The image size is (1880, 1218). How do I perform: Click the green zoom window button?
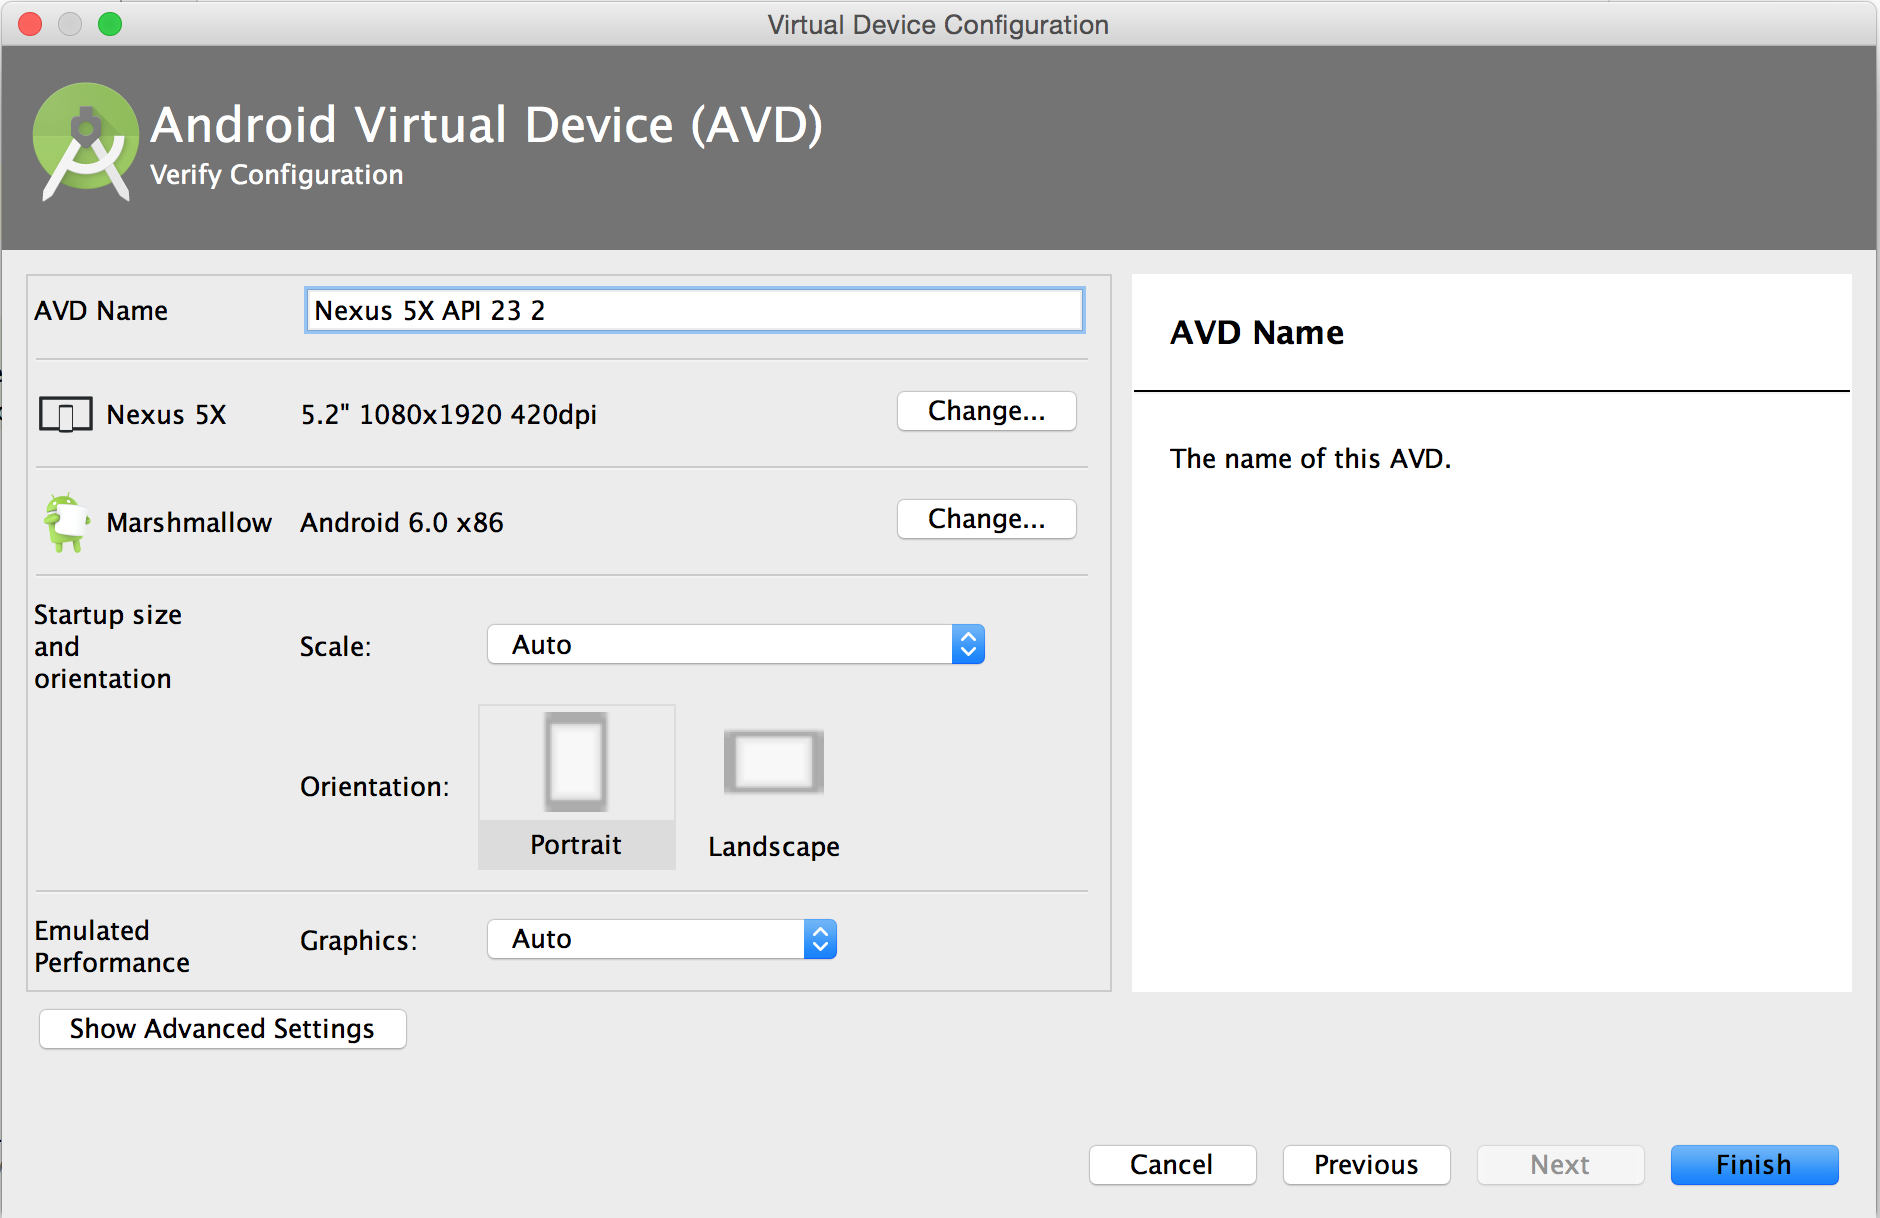[x=110, y=24]
